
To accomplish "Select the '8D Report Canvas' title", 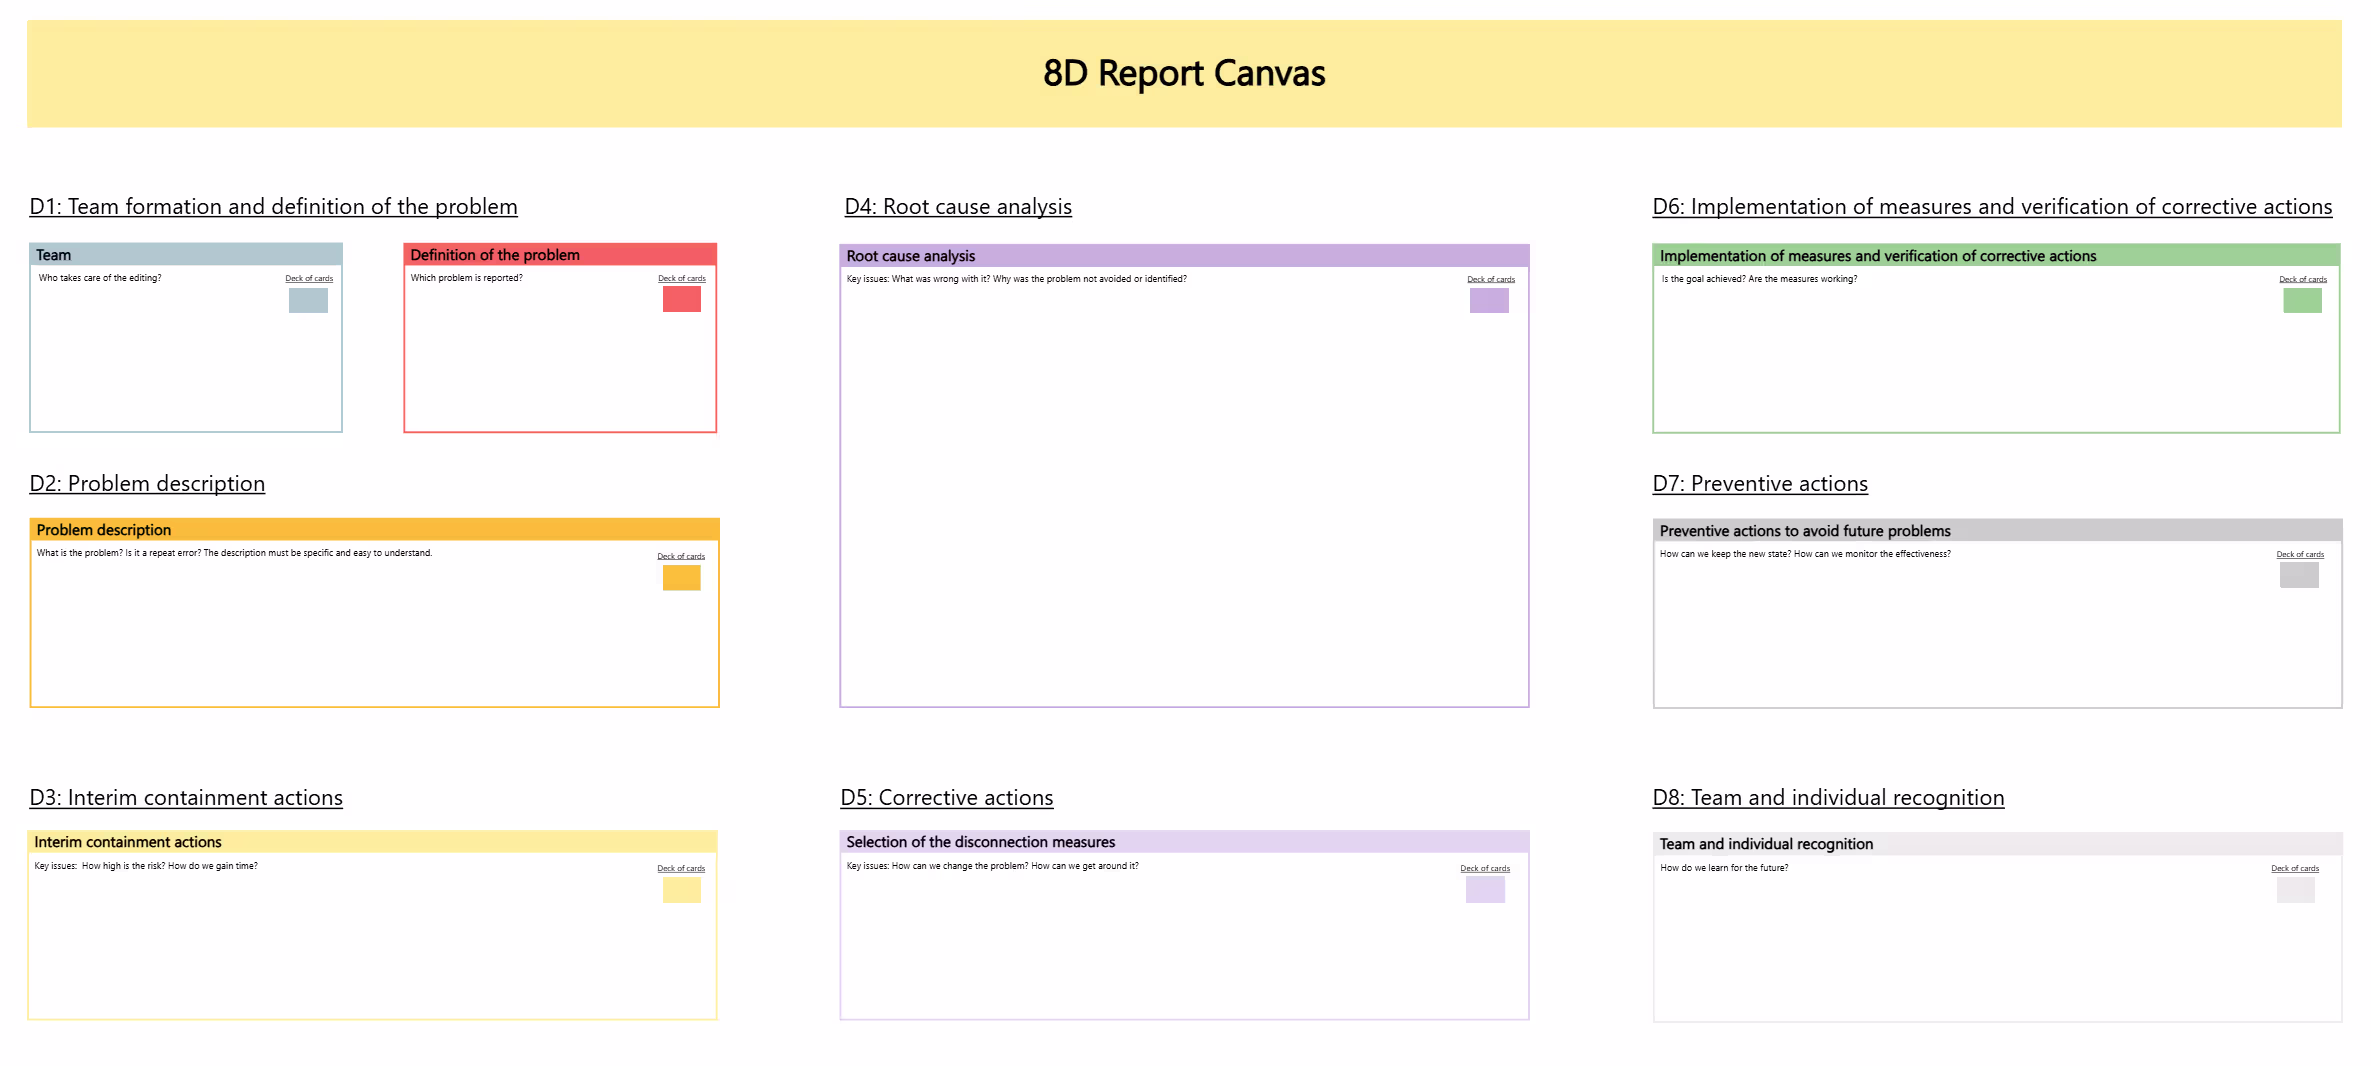I will (x=1184, y=73).
